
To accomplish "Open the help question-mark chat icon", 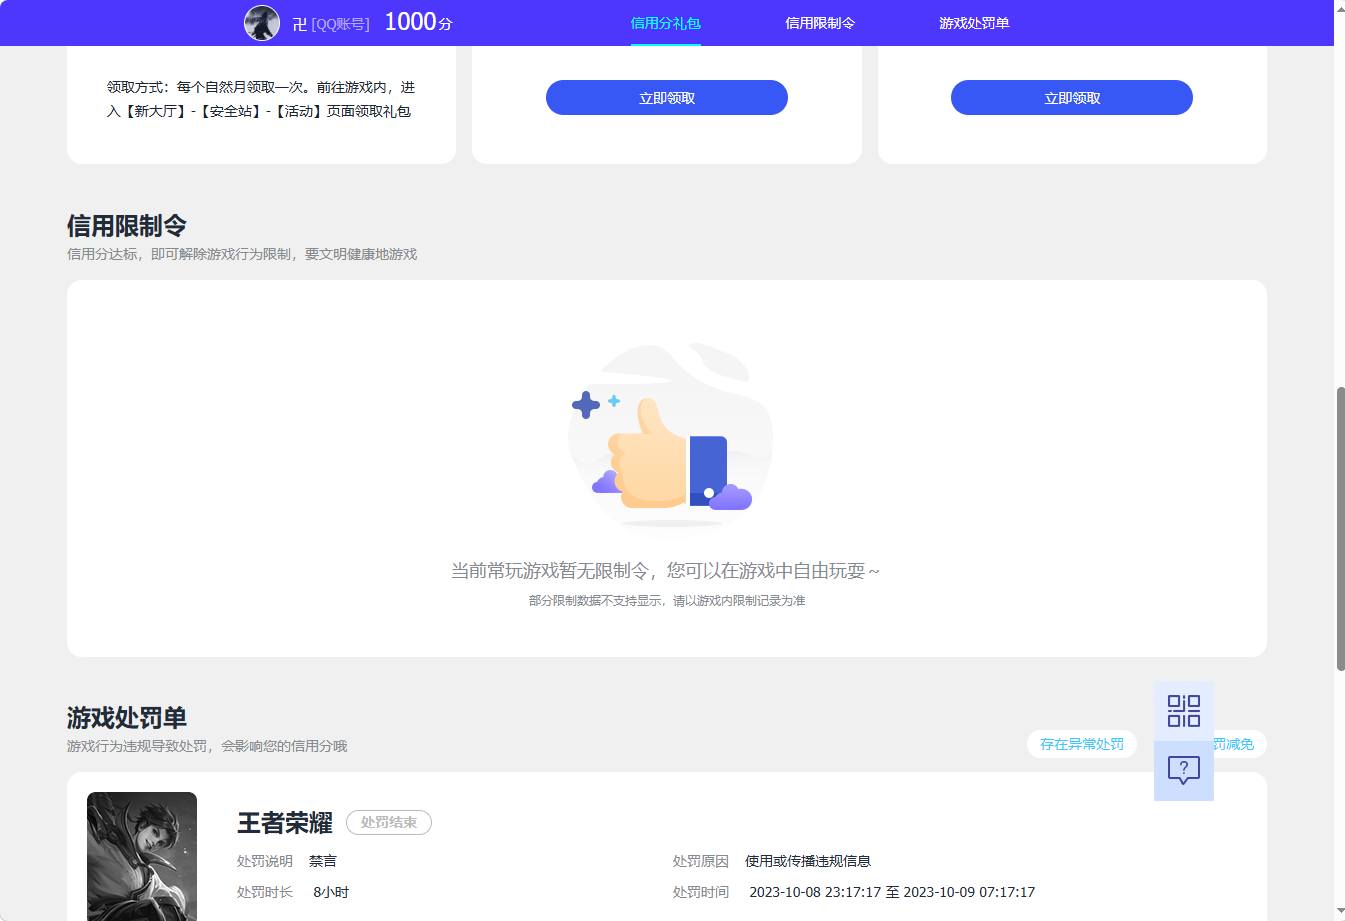I will point(1184,771).
